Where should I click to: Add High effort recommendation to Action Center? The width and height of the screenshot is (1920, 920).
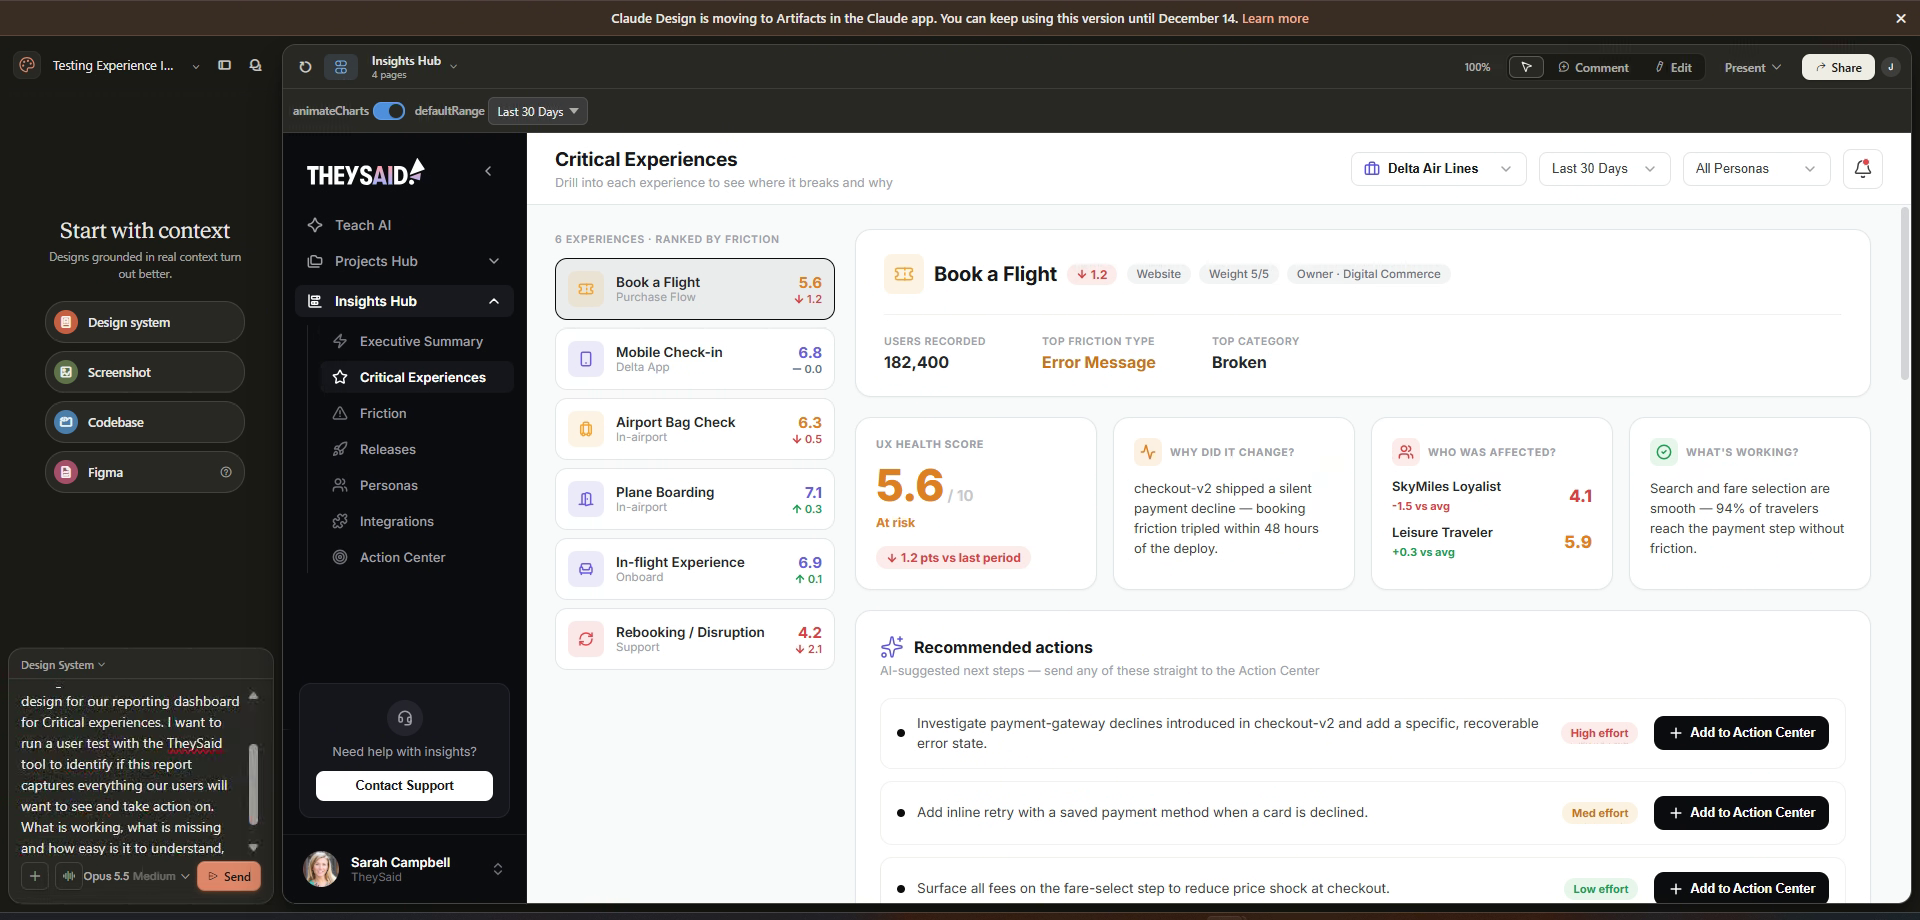(x=1741, y=732)
